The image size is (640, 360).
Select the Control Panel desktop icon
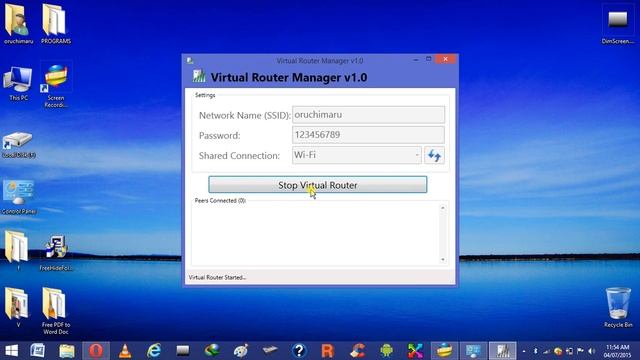click(18, 197)
